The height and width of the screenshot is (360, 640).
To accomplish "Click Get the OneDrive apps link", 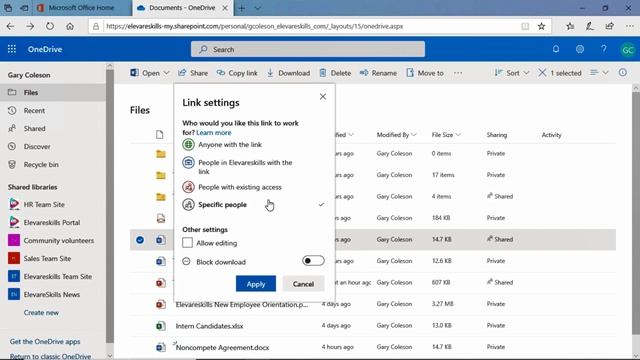I will [x=45, y=342].
